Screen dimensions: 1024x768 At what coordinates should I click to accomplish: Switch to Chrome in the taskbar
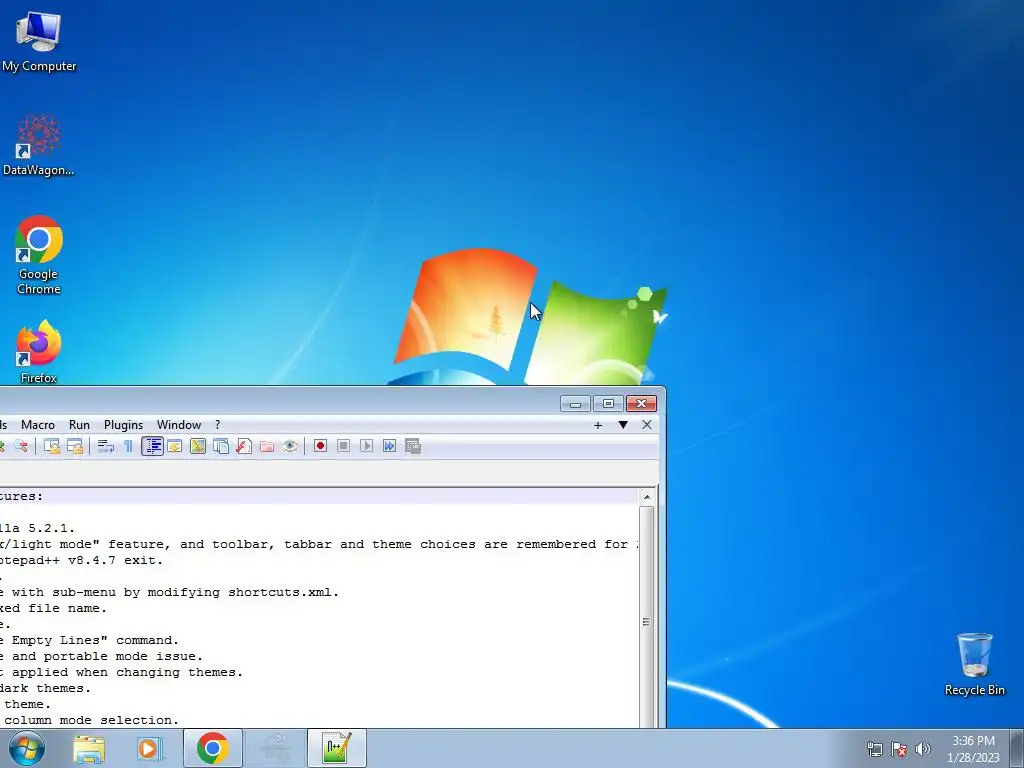click(212, 748)
